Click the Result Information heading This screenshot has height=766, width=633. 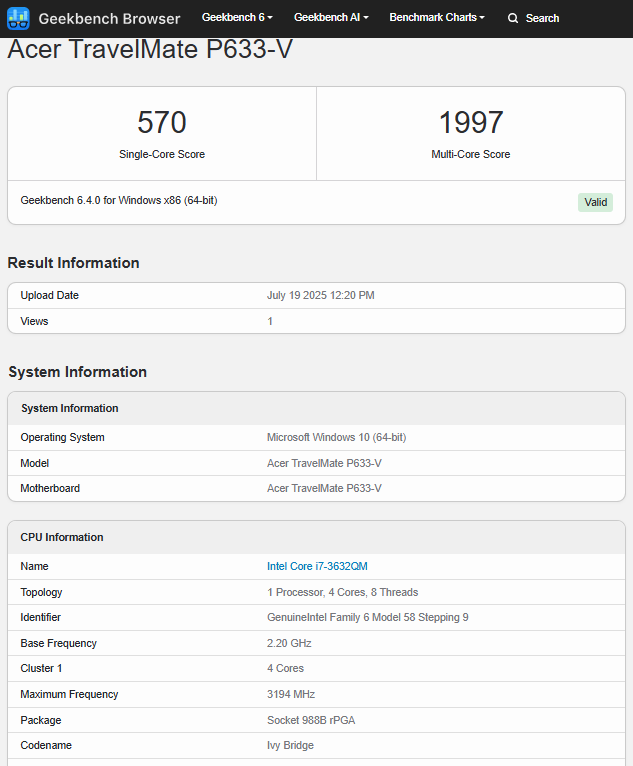coord(73,263)
